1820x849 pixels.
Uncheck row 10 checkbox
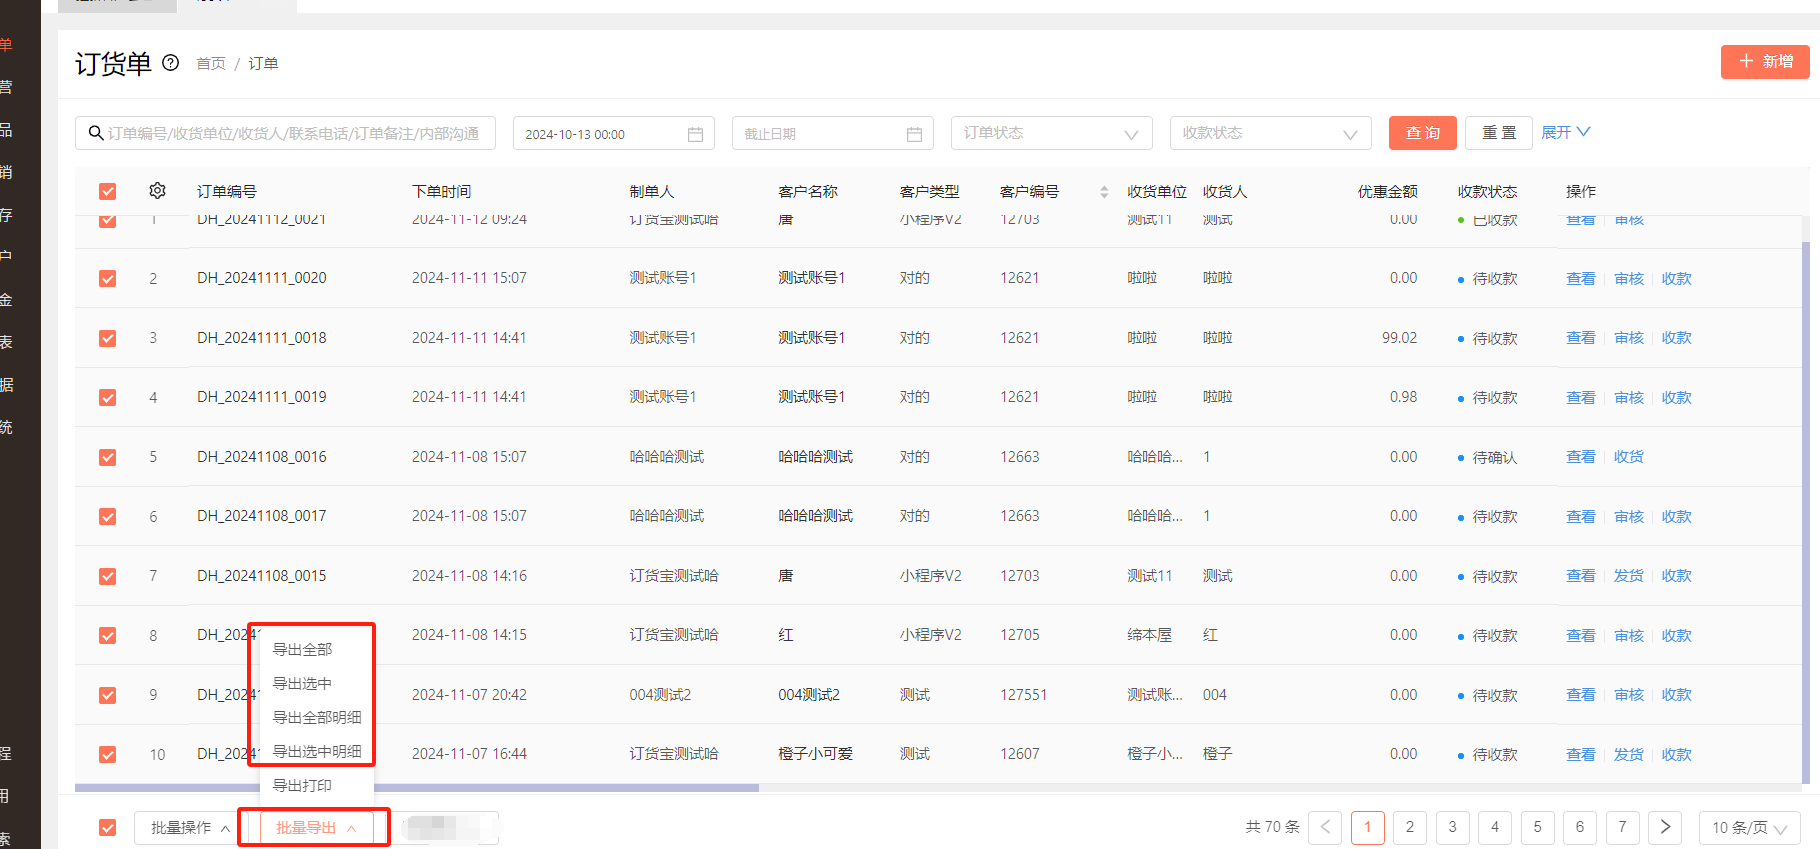coord(108,754)
